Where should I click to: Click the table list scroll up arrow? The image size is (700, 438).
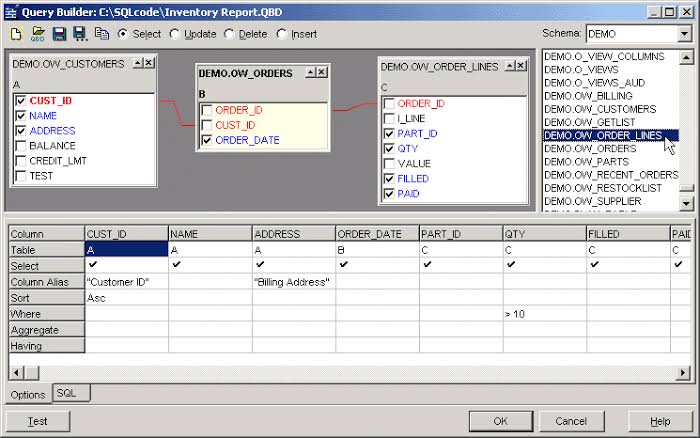tap(686, 57)
